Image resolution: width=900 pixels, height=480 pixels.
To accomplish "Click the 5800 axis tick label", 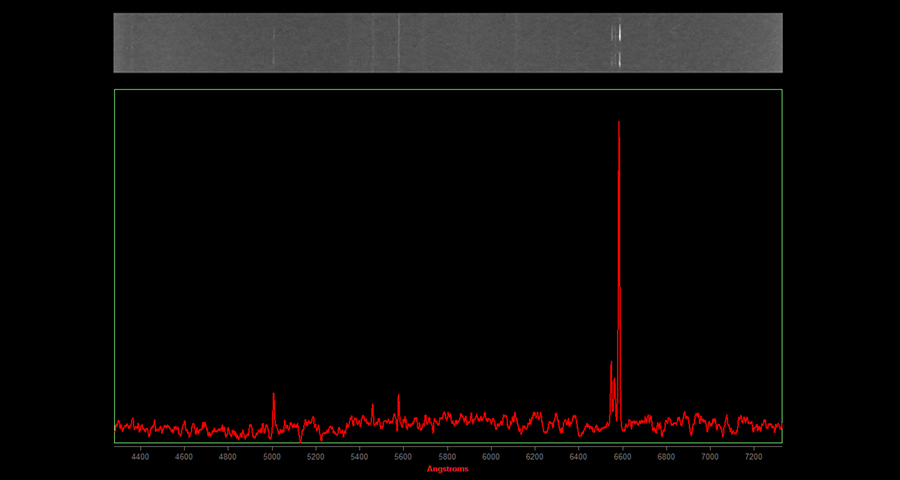I will (x=447, y=456).
